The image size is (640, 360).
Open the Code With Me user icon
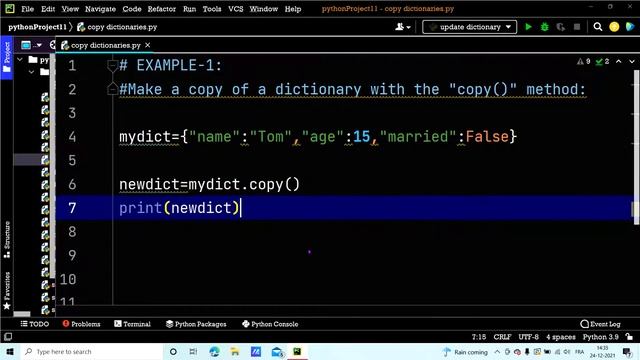(402, 27)
